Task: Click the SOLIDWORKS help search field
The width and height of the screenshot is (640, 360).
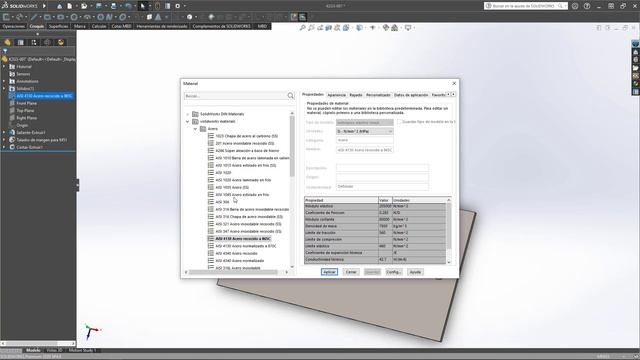Action: (525, 6)
